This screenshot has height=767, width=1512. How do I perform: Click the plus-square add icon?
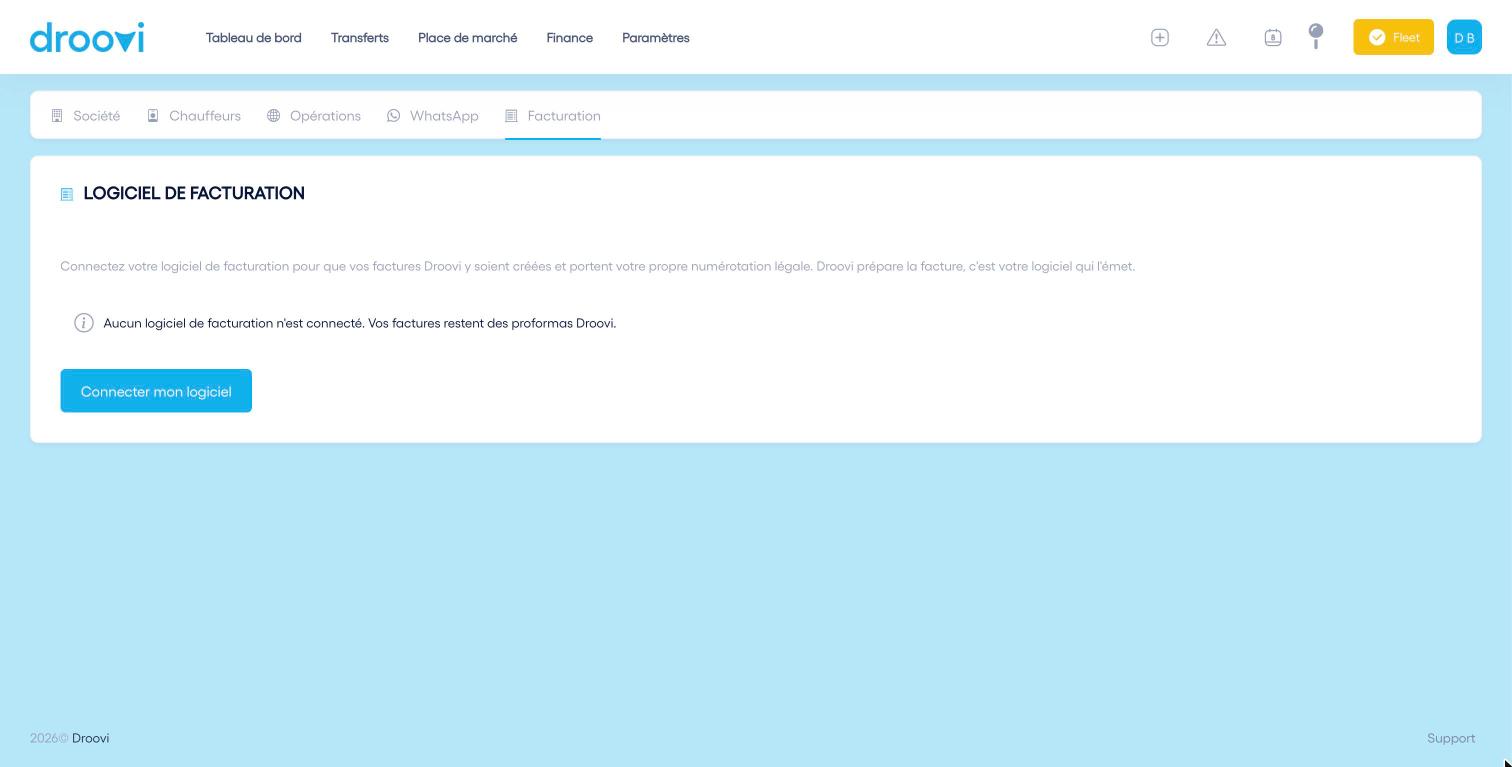coord(1160,38)
